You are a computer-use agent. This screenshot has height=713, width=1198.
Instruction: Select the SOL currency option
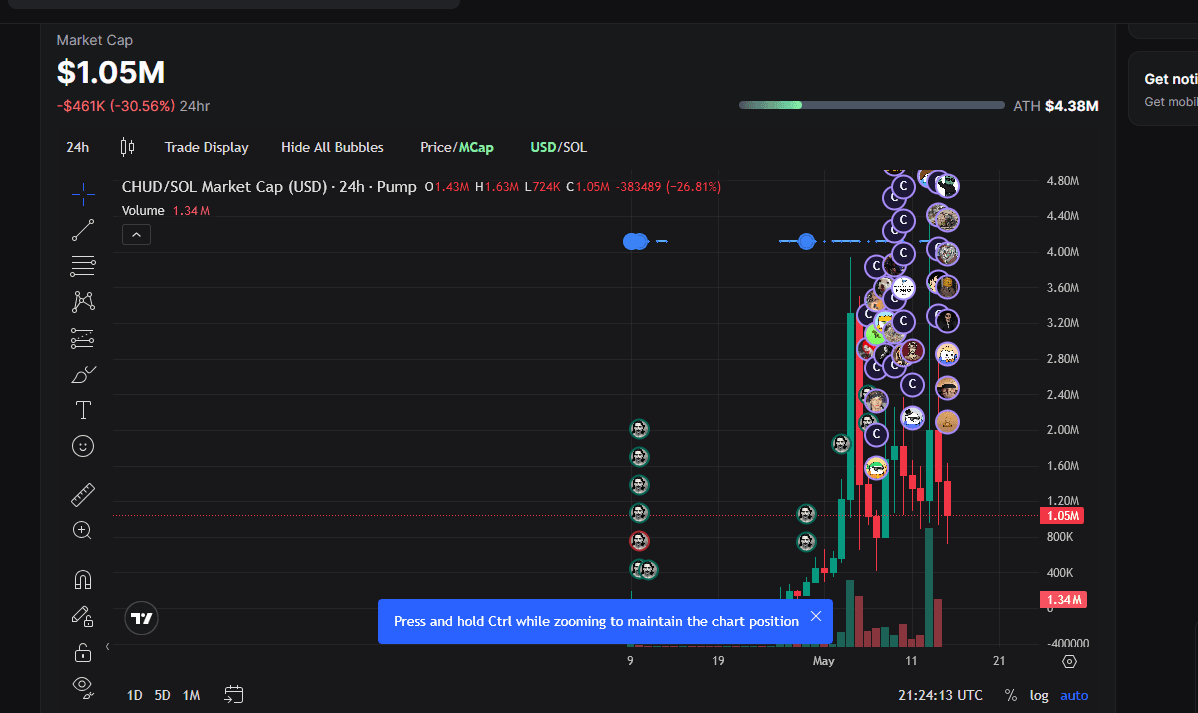tap(575, 147)
